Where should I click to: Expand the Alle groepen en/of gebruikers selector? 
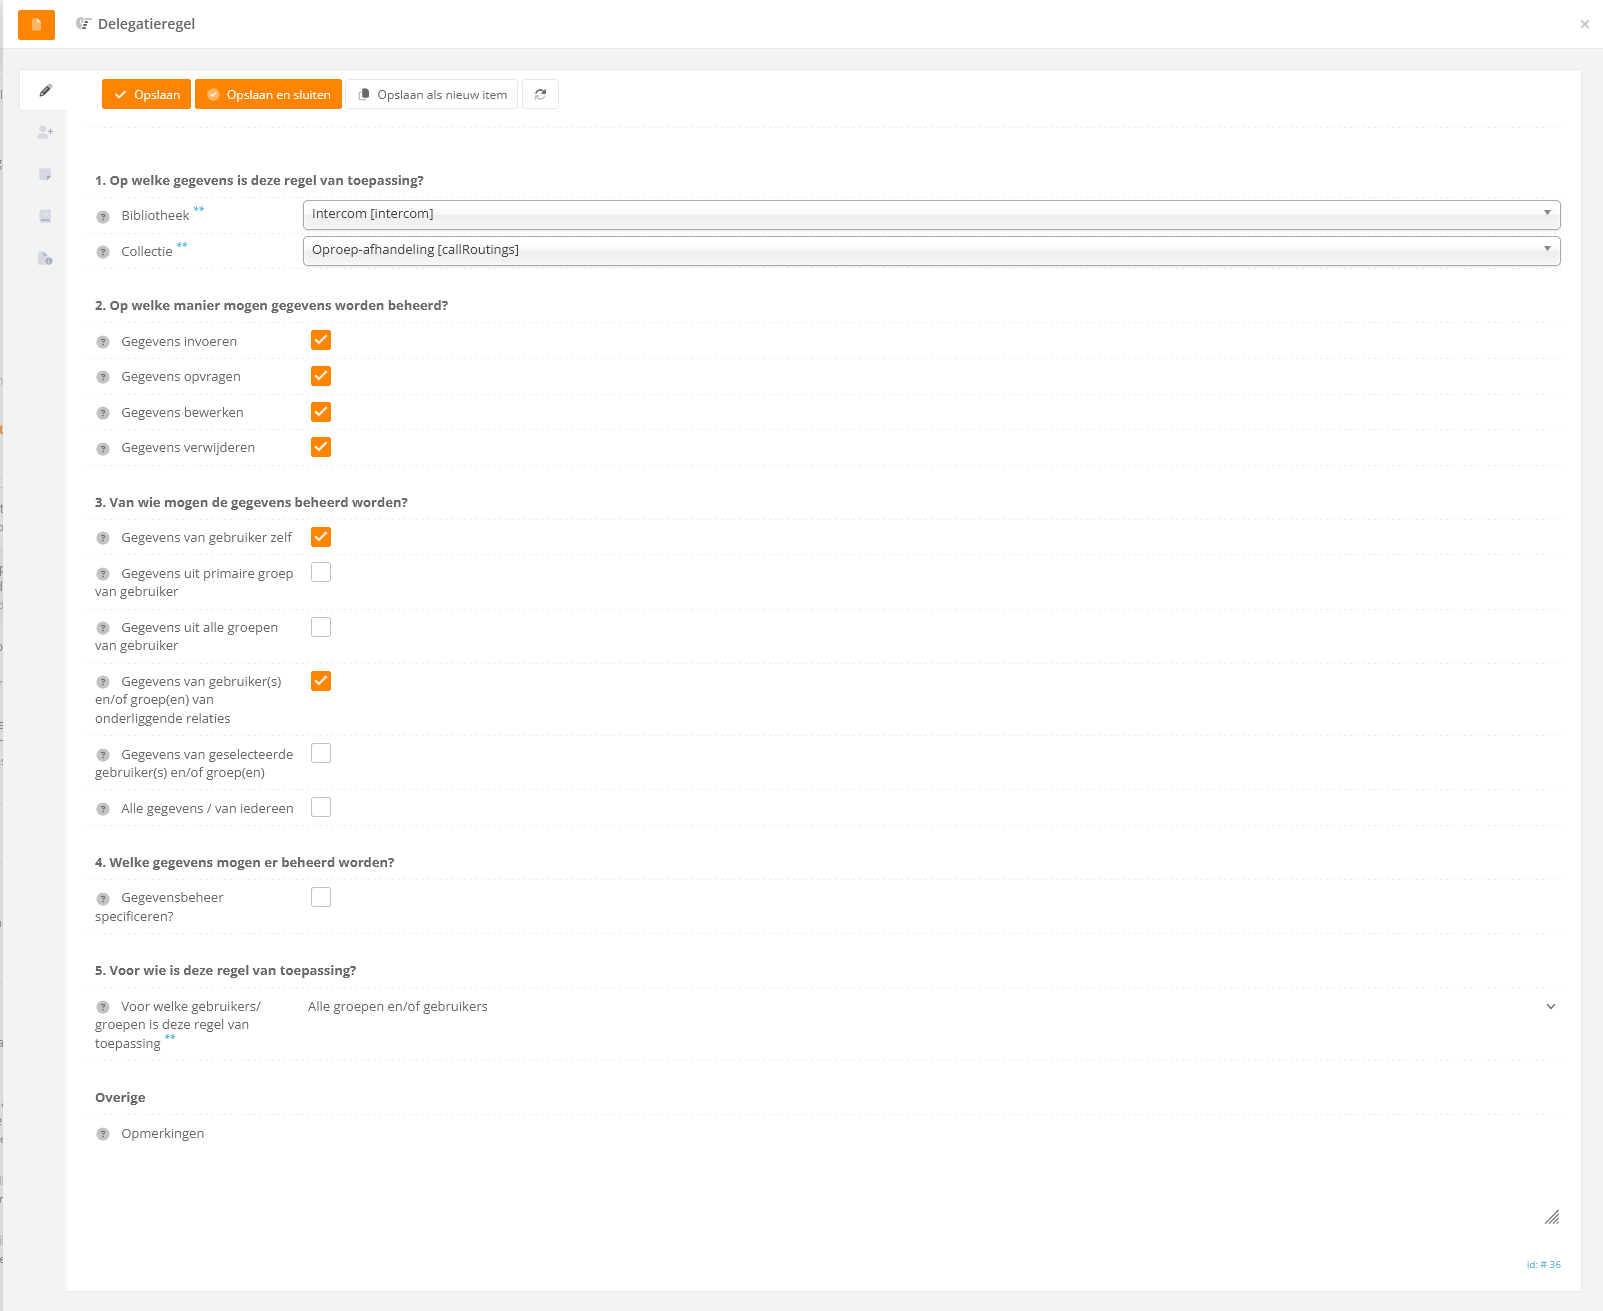1550,1007
